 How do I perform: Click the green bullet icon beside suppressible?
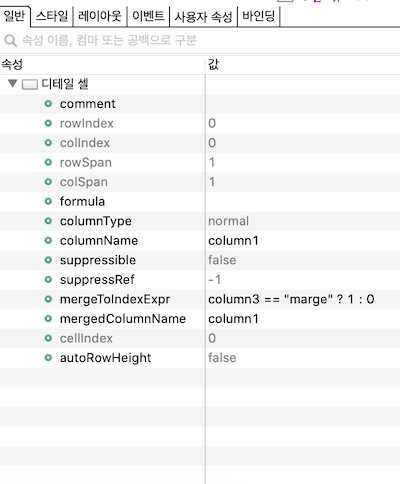[x=48, y=260]
